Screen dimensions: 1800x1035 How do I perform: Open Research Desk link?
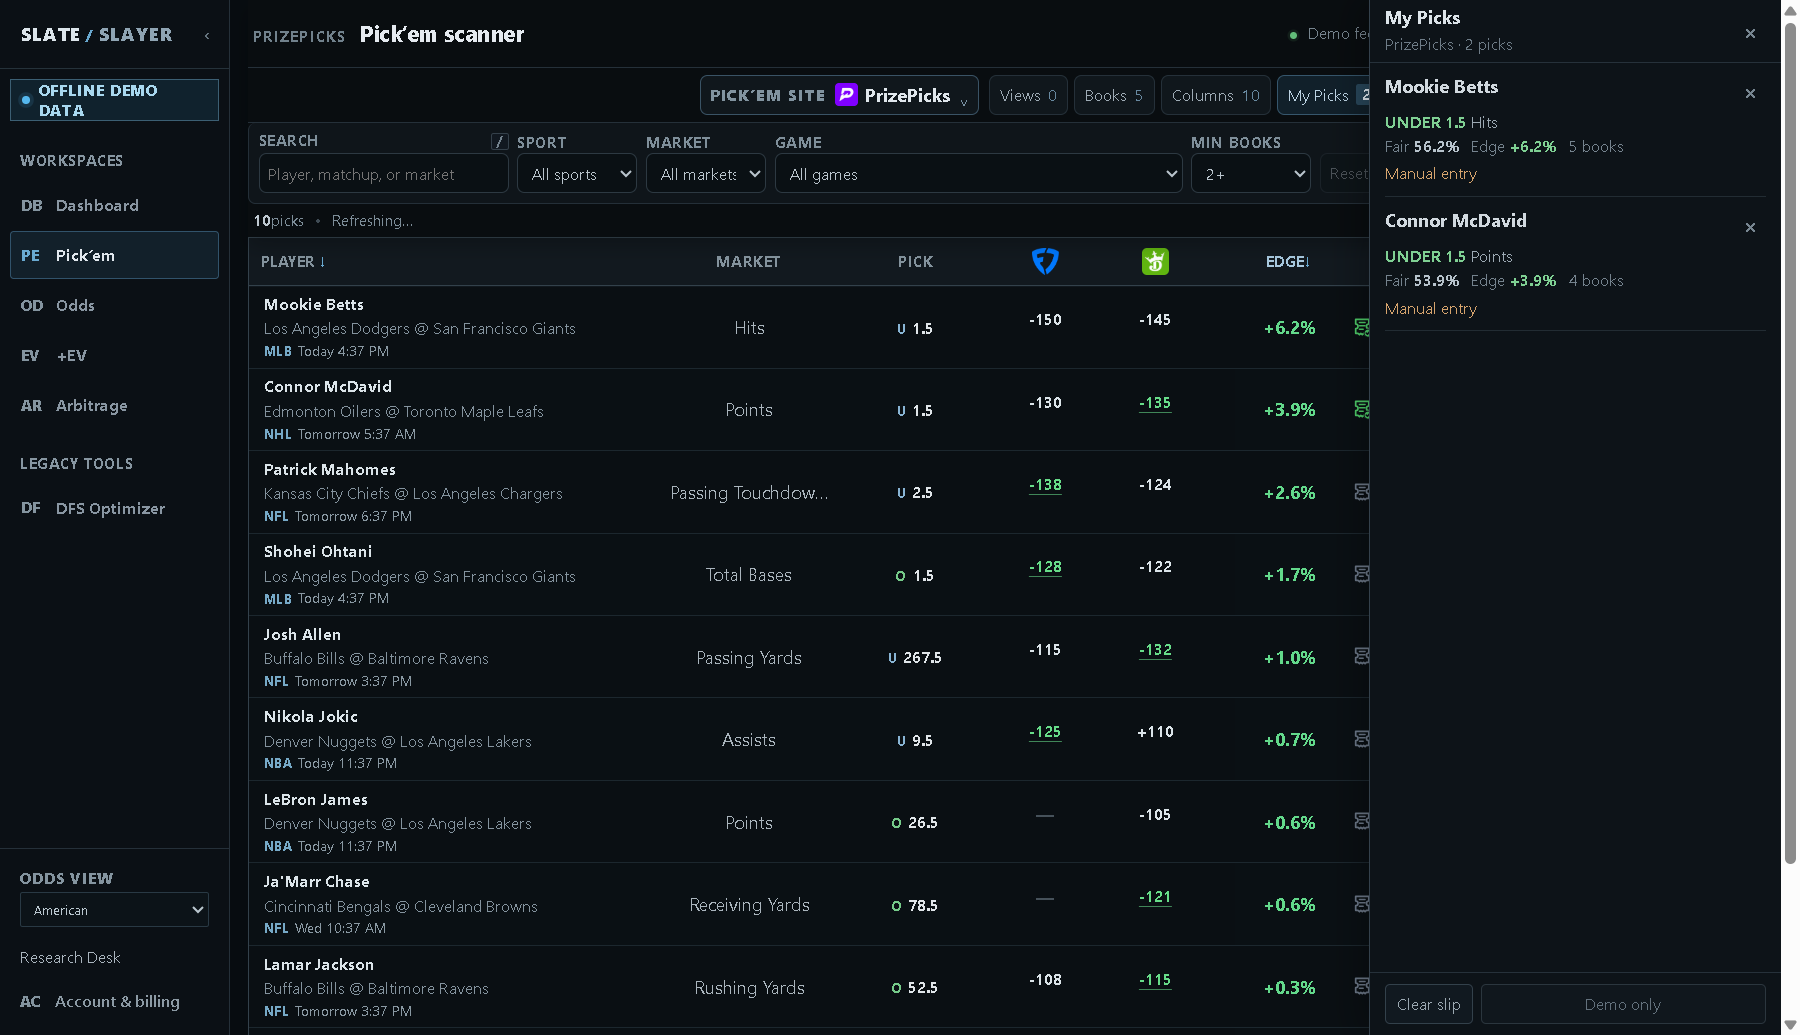coord(70,957)
